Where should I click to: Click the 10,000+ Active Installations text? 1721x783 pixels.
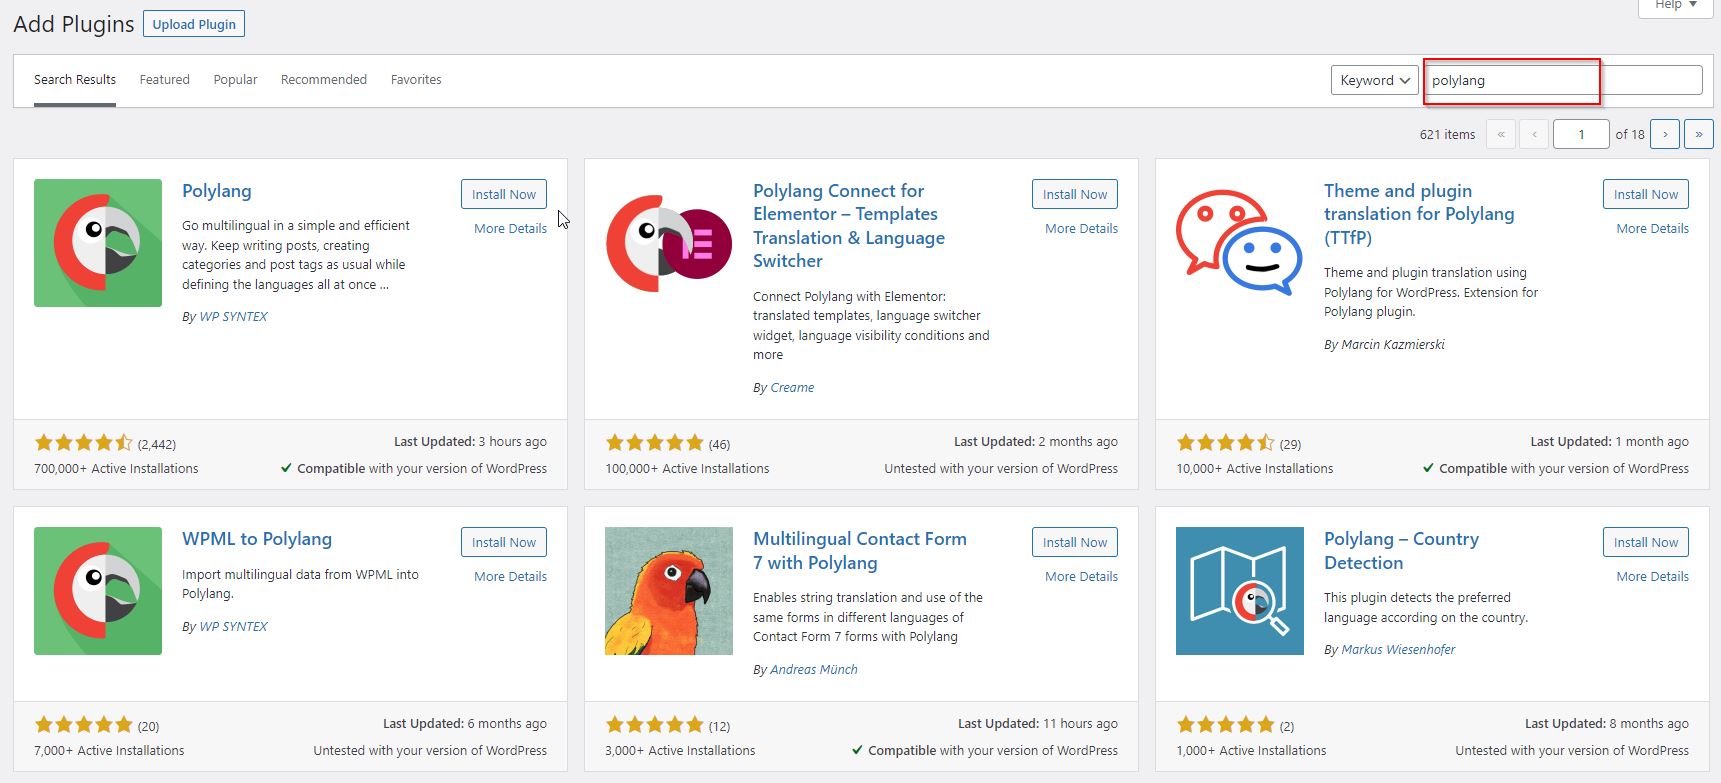coord(1255,469)
